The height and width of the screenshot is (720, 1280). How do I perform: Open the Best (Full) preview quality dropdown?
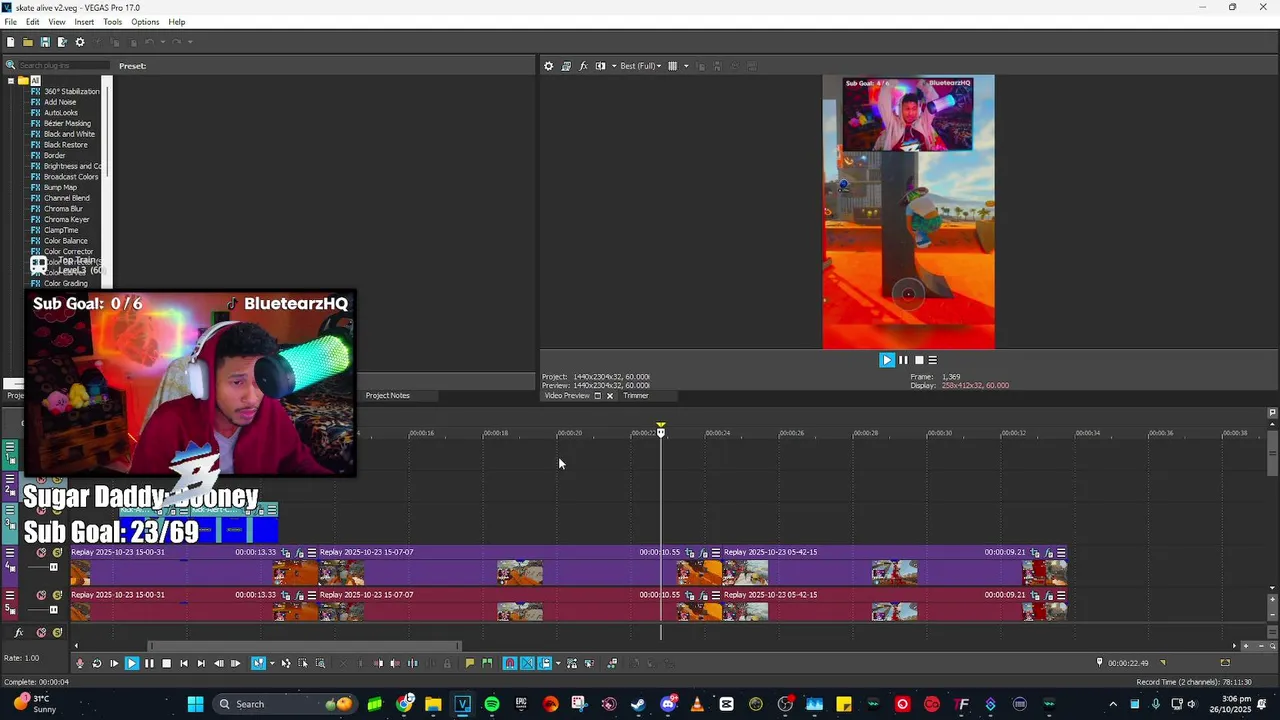pos(641,66)
